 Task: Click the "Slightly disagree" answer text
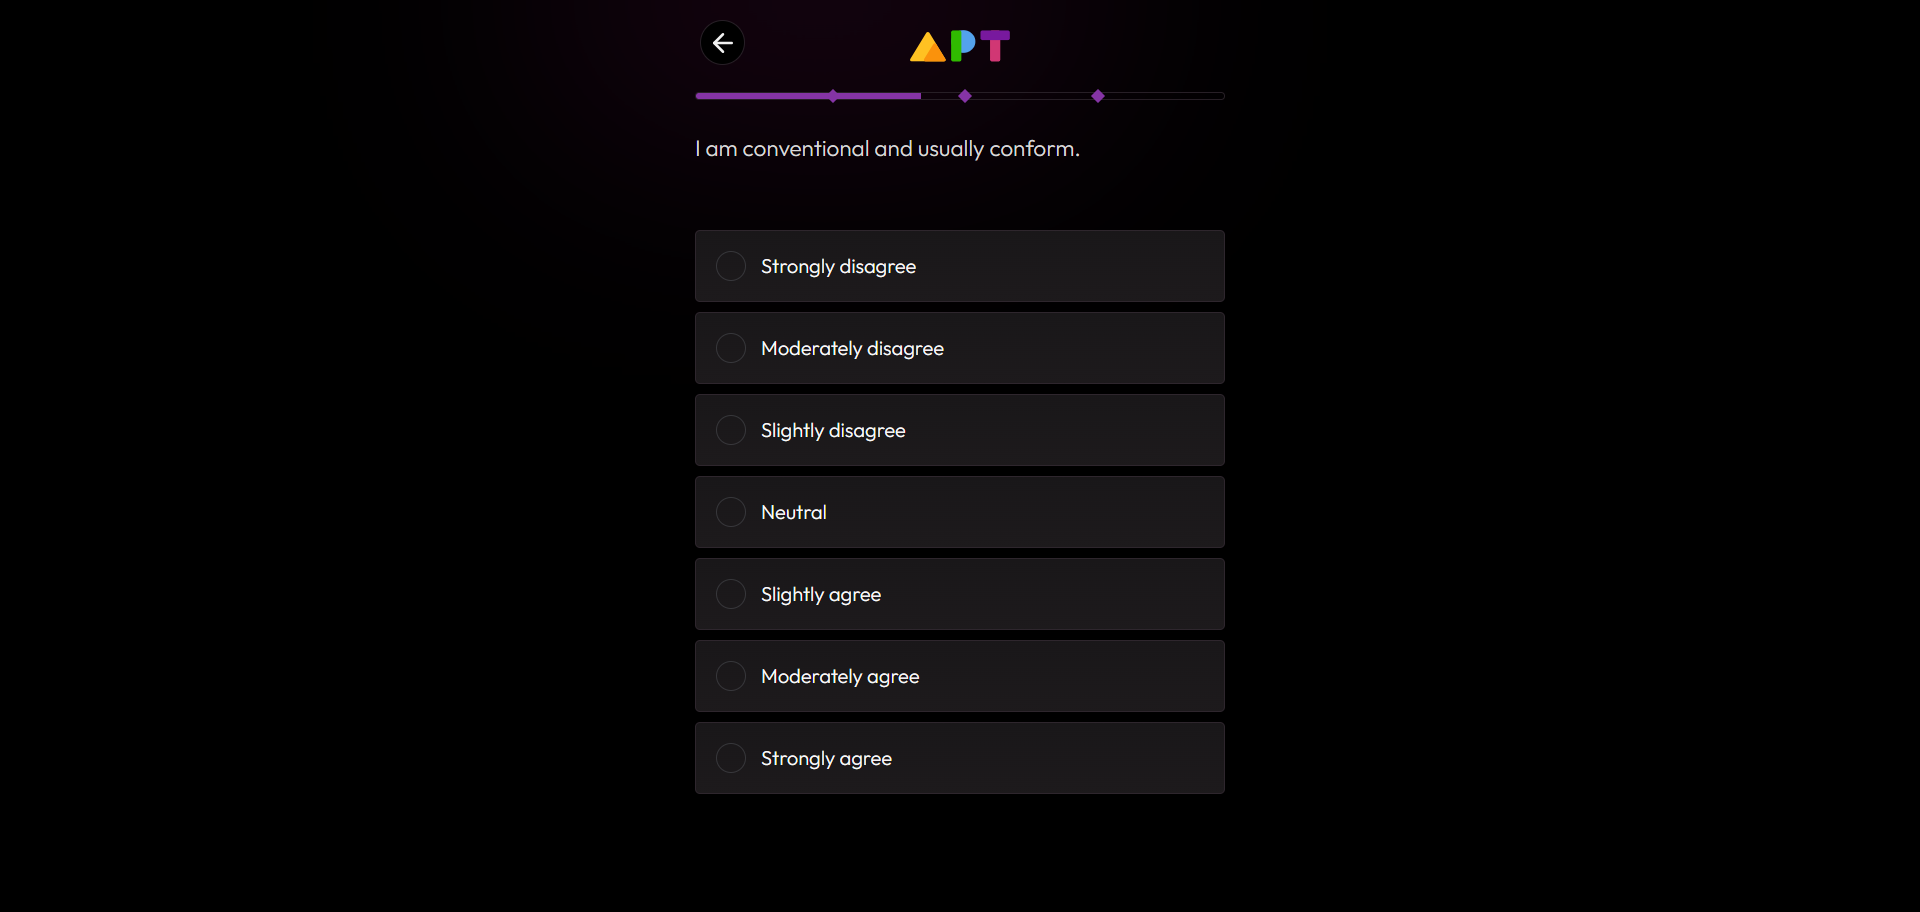(x=833, y=431)
